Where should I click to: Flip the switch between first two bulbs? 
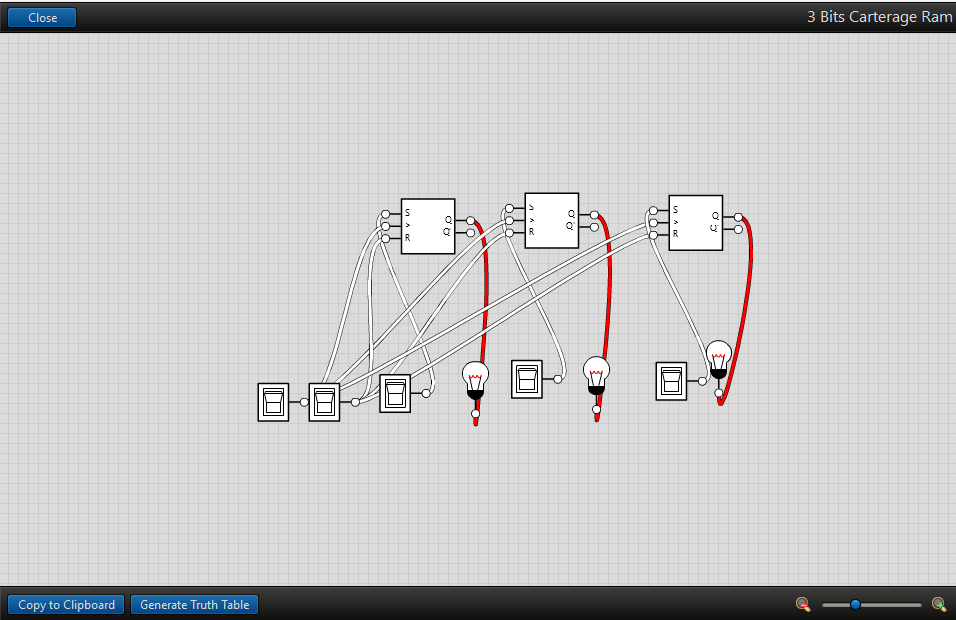pos(527,379)
